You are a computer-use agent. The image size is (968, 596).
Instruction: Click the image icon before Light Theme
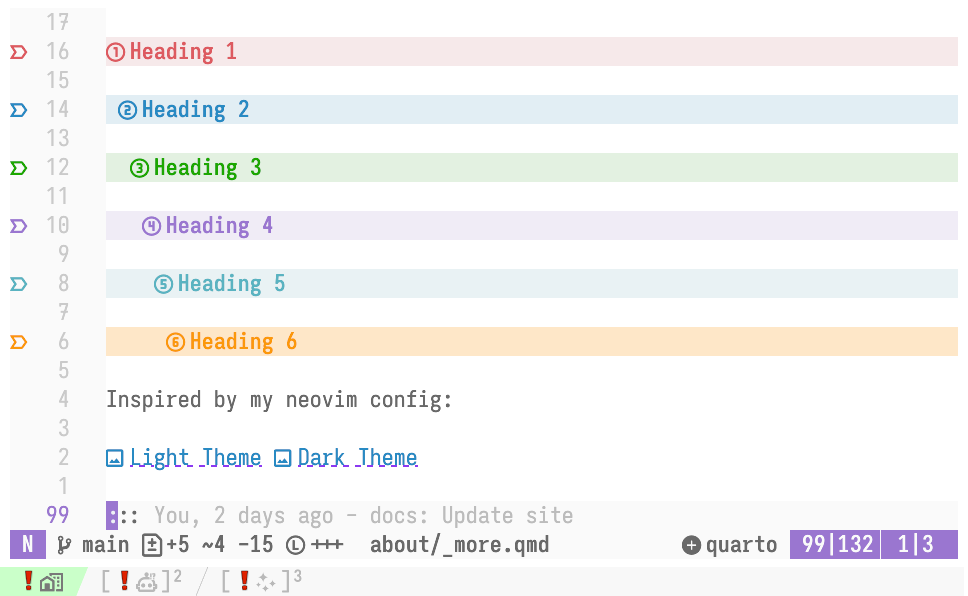pos(114,457)
